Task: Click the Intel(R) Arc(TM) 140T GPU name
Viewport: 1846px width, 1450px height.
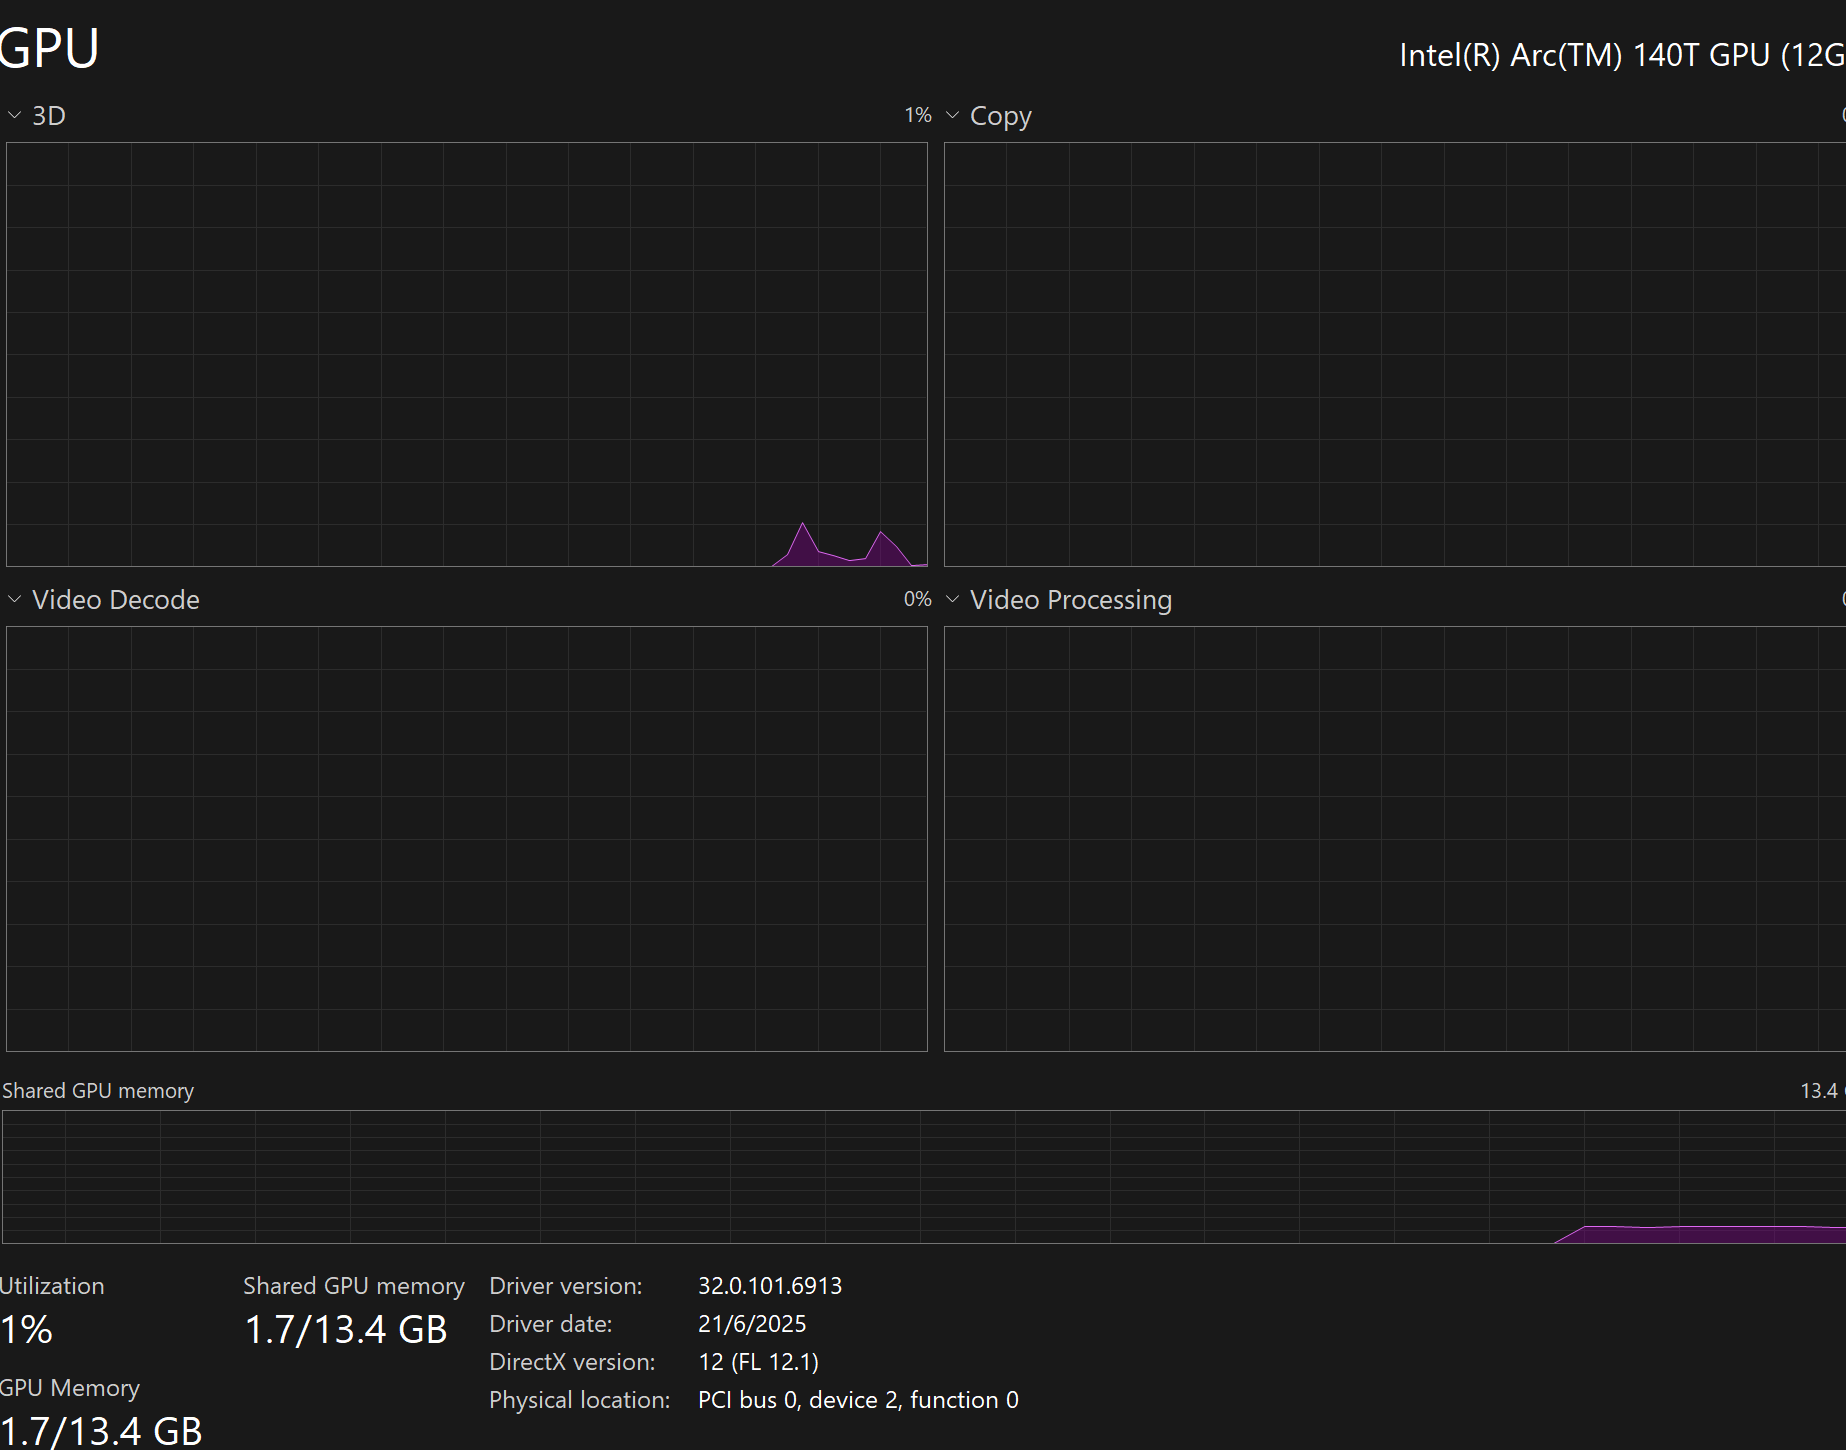Action: pos(1622,55)
